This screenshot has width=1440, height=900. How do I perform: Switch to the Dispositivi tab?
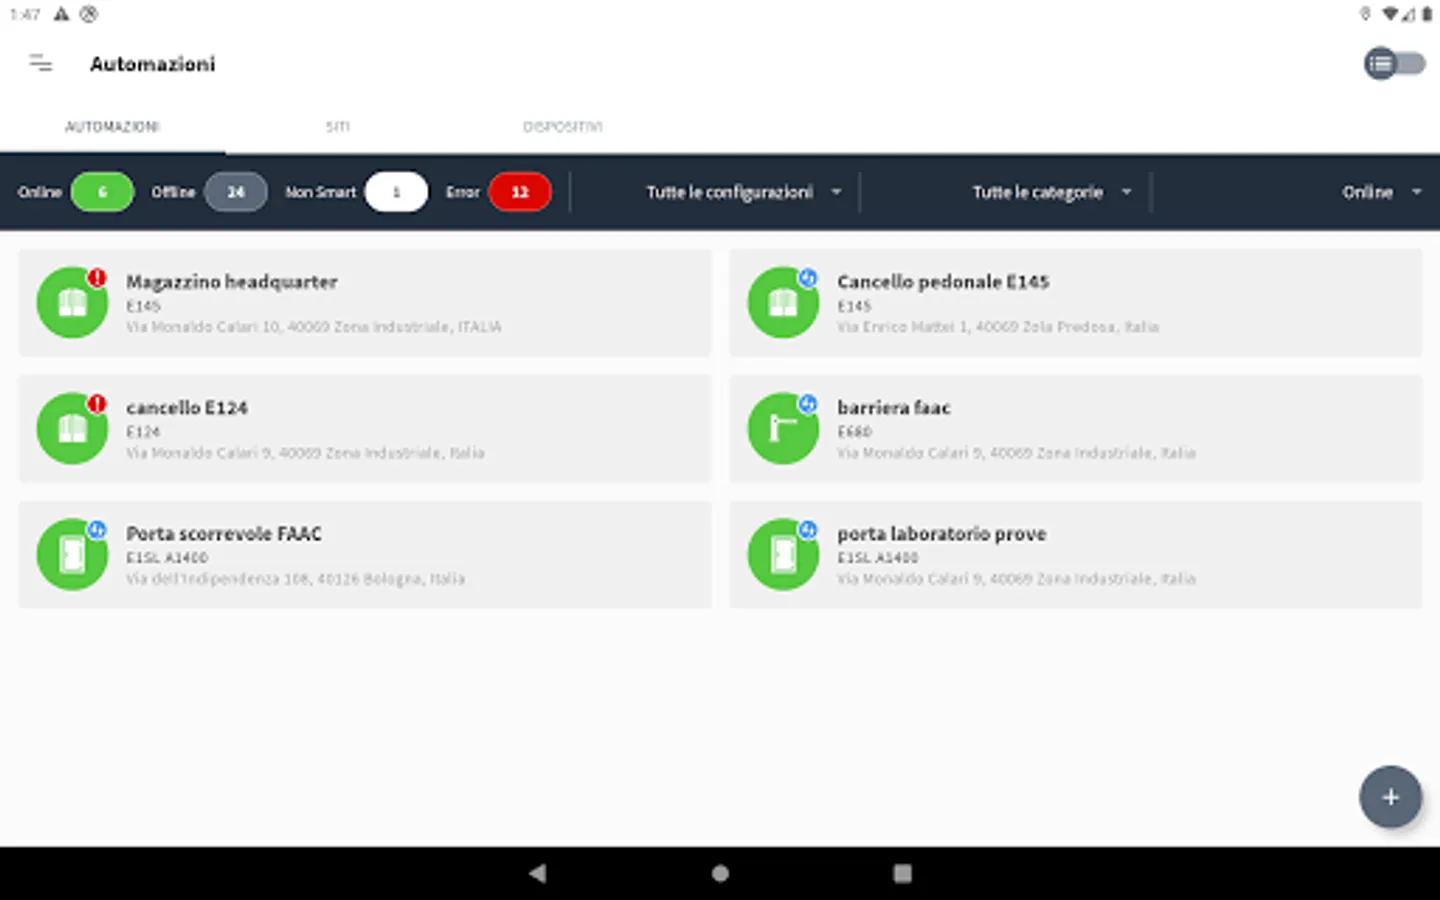[x=563, y=127]
